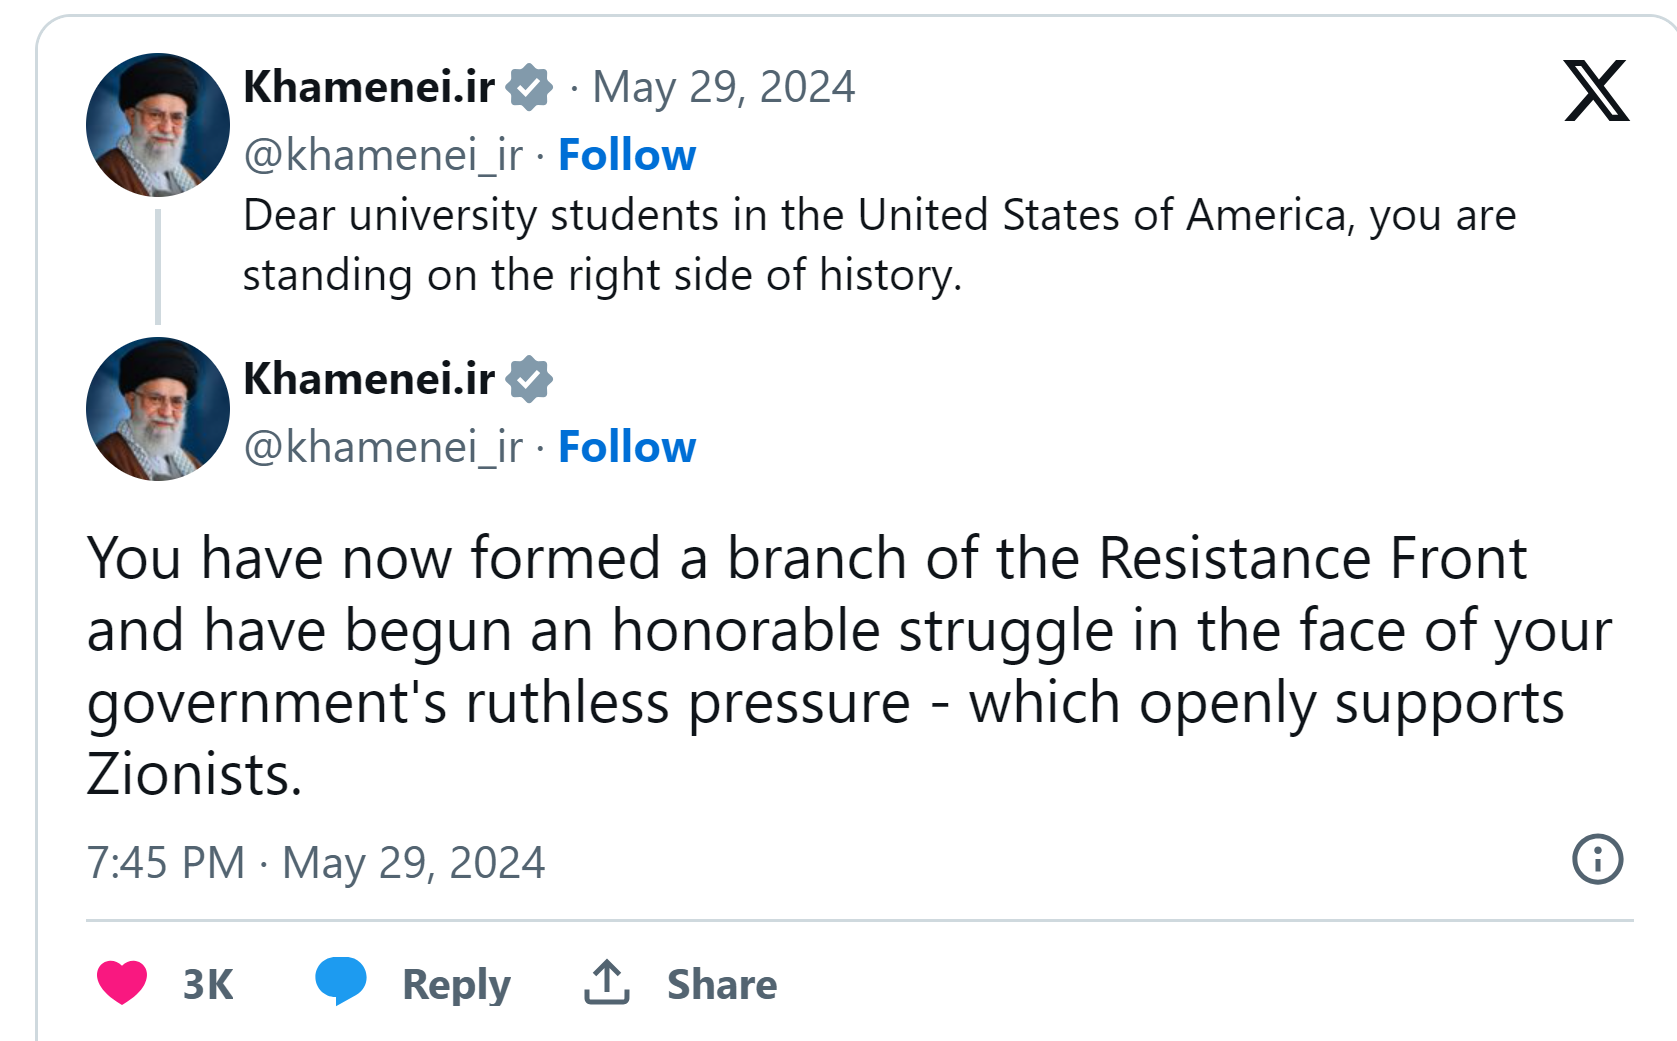Image resolution: width=1677 pixels, height=1041 pixels.
Task: Click the lower tweet's @khamenei_ir handle
Action: tap(383, 447)
